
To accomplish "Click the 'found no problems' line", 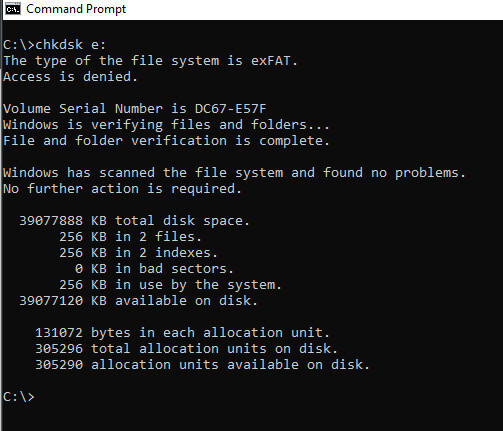I will click(234, 173).
